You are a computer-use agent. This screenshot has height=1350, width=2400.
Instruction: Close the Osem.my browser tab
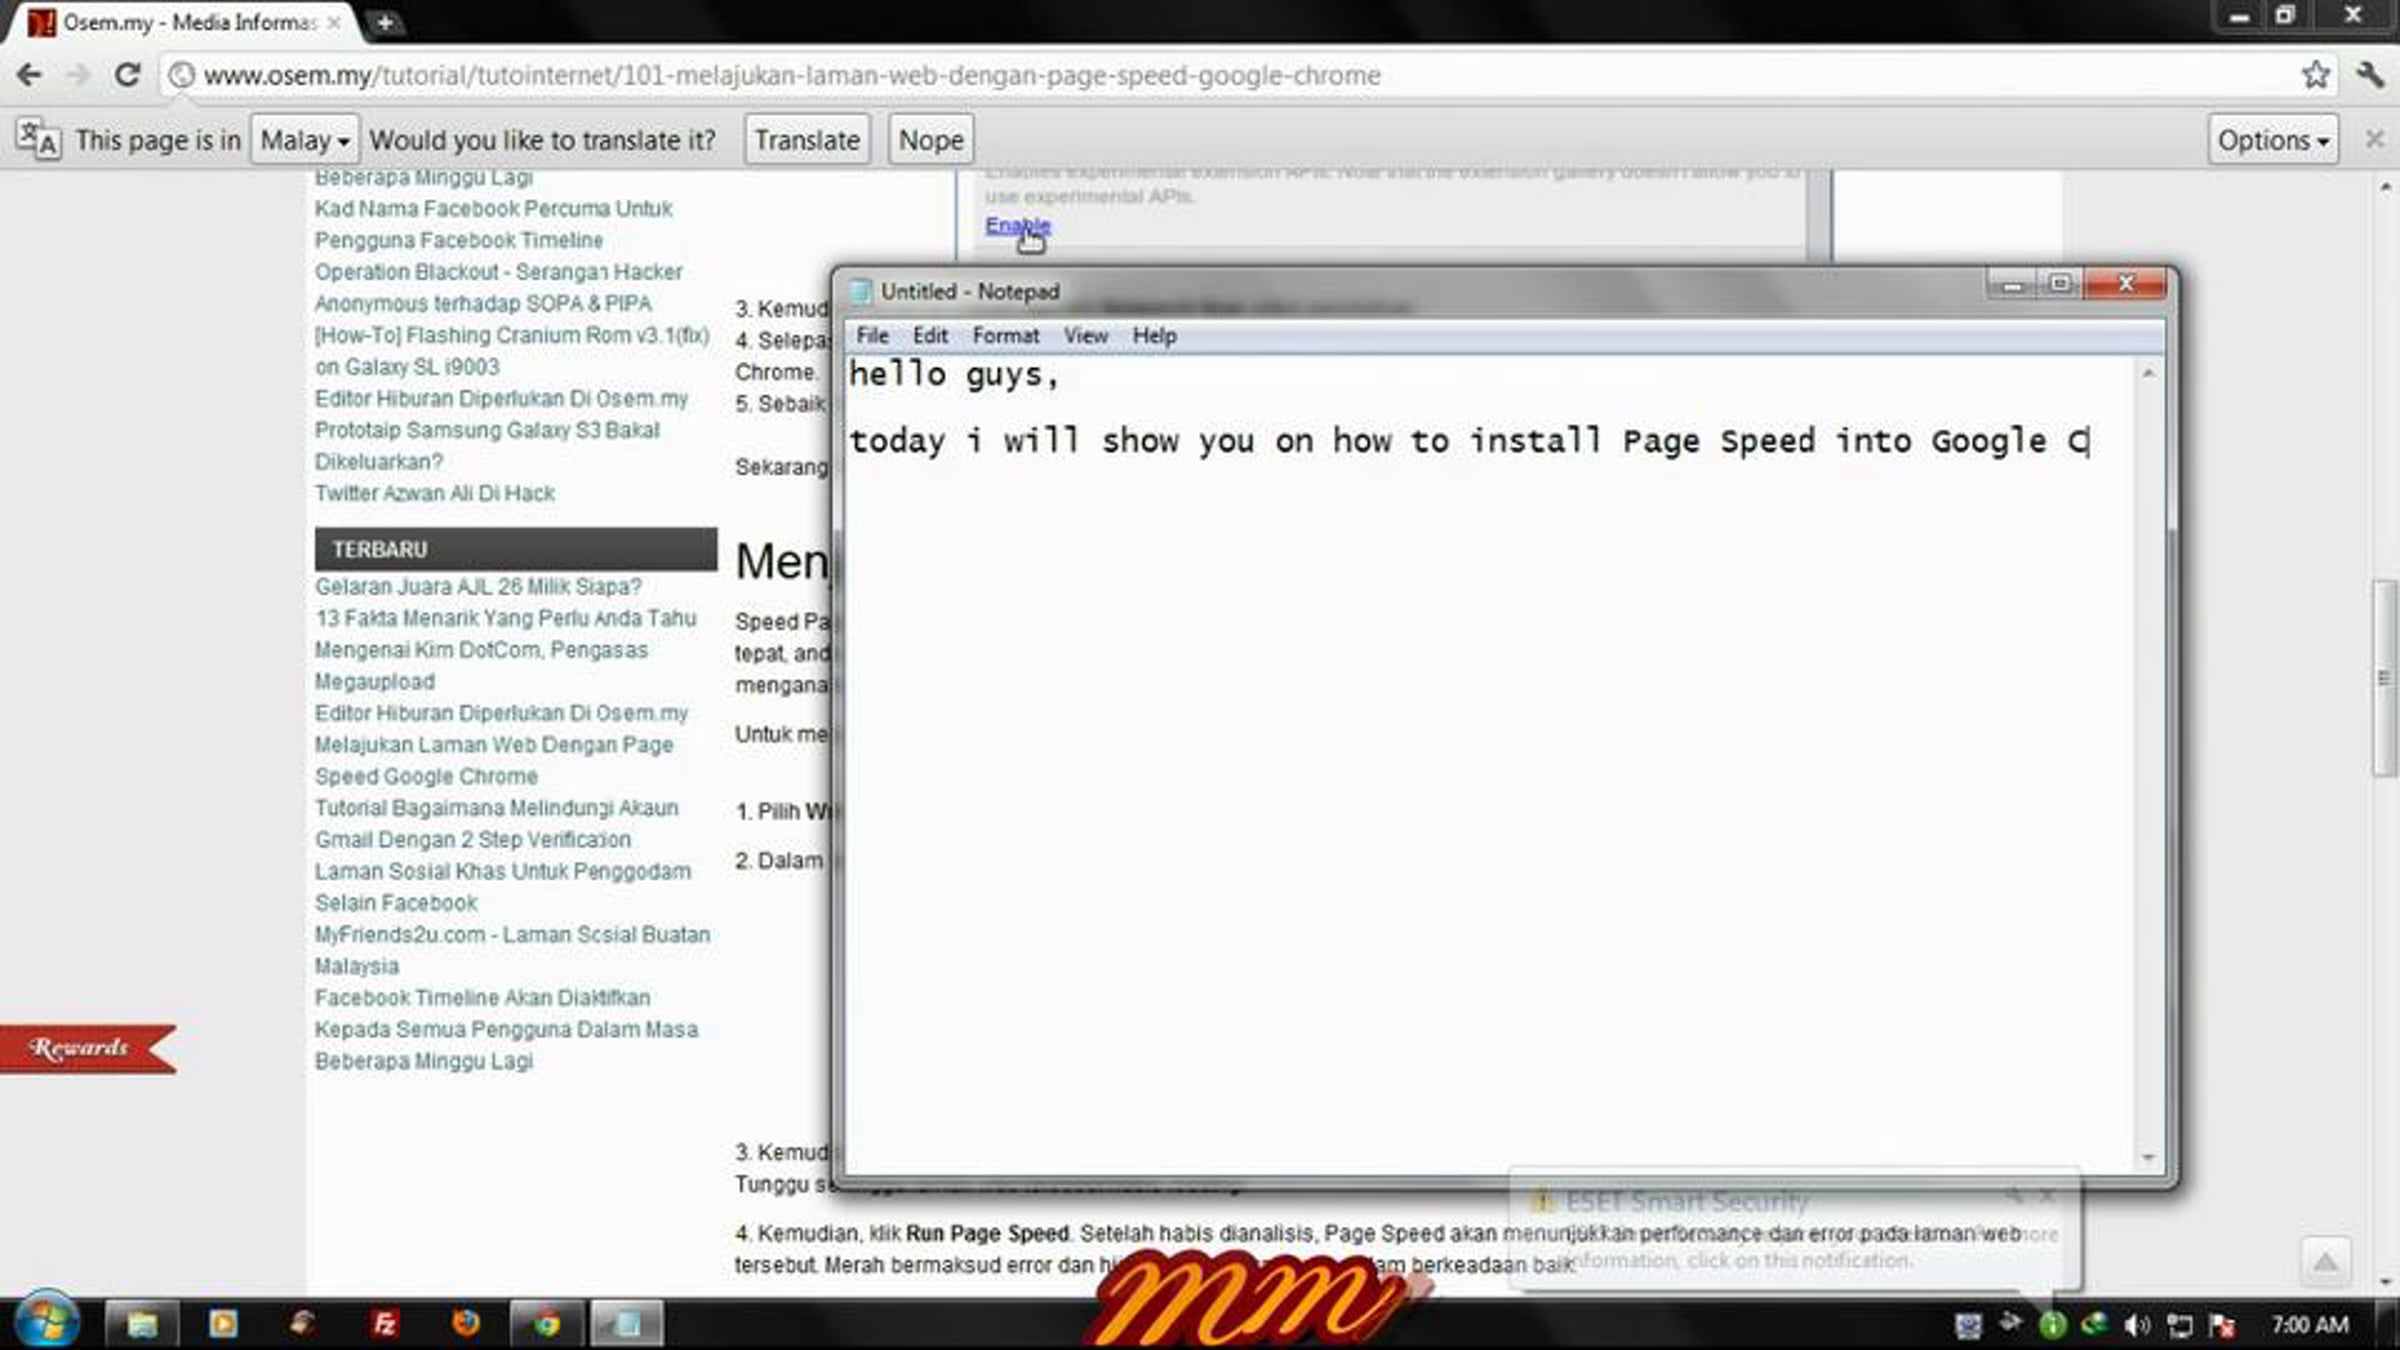pyautogui.click(x=335, y=22)
